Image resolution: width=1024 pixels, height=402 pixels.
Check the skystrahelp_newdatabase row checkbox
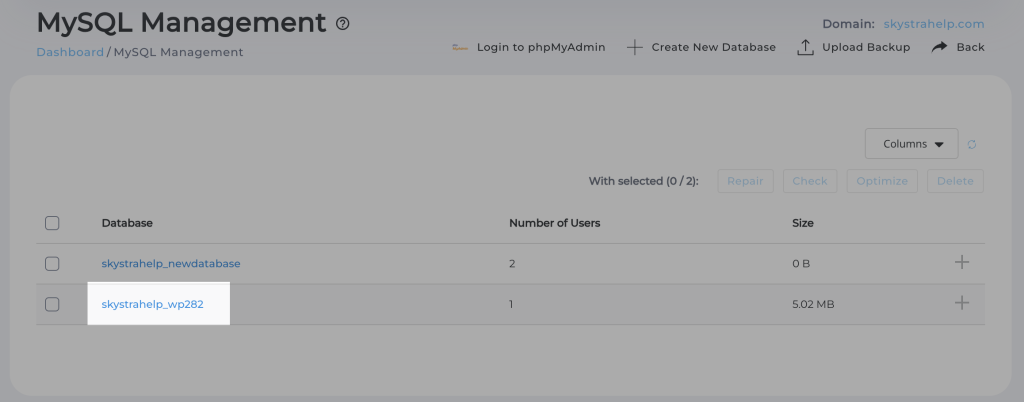coord(52,264)
